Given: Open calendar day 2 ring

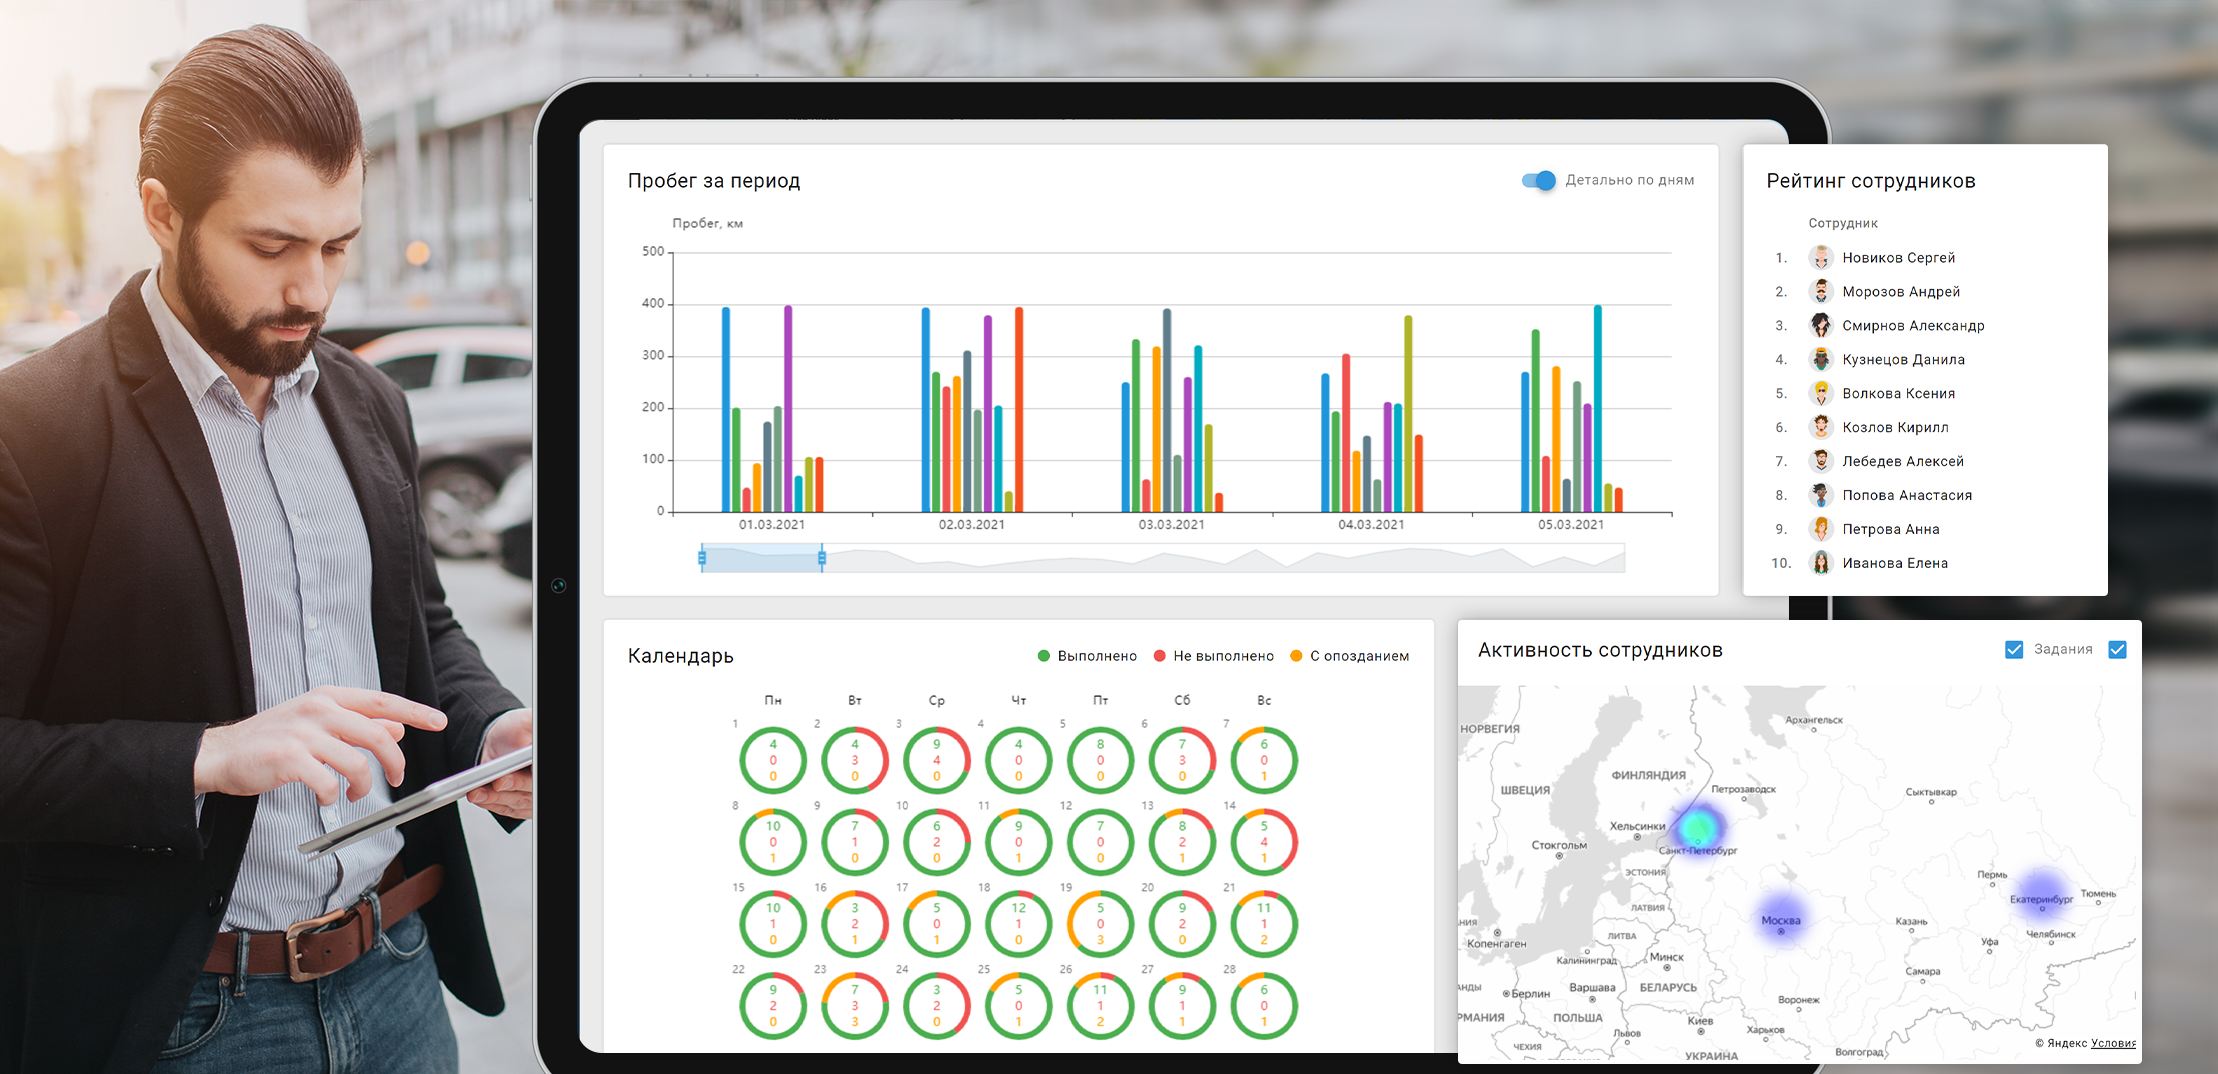Looking at the screenshot, I should 855,761.
